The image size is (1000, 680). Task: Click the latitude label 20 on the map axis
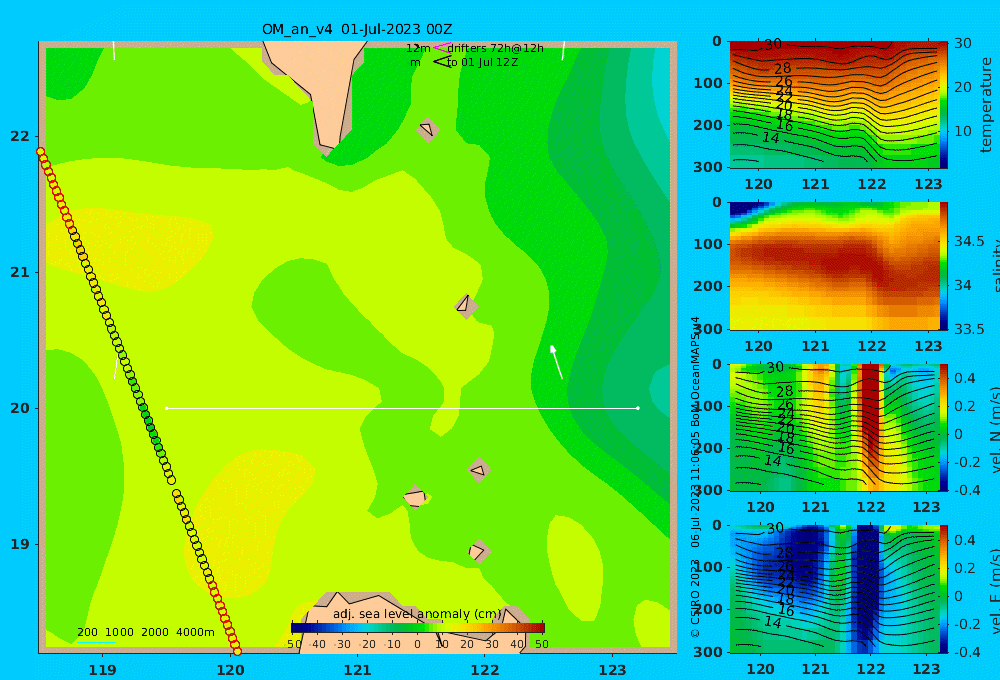pyautogui.click(x=20, y=408)
